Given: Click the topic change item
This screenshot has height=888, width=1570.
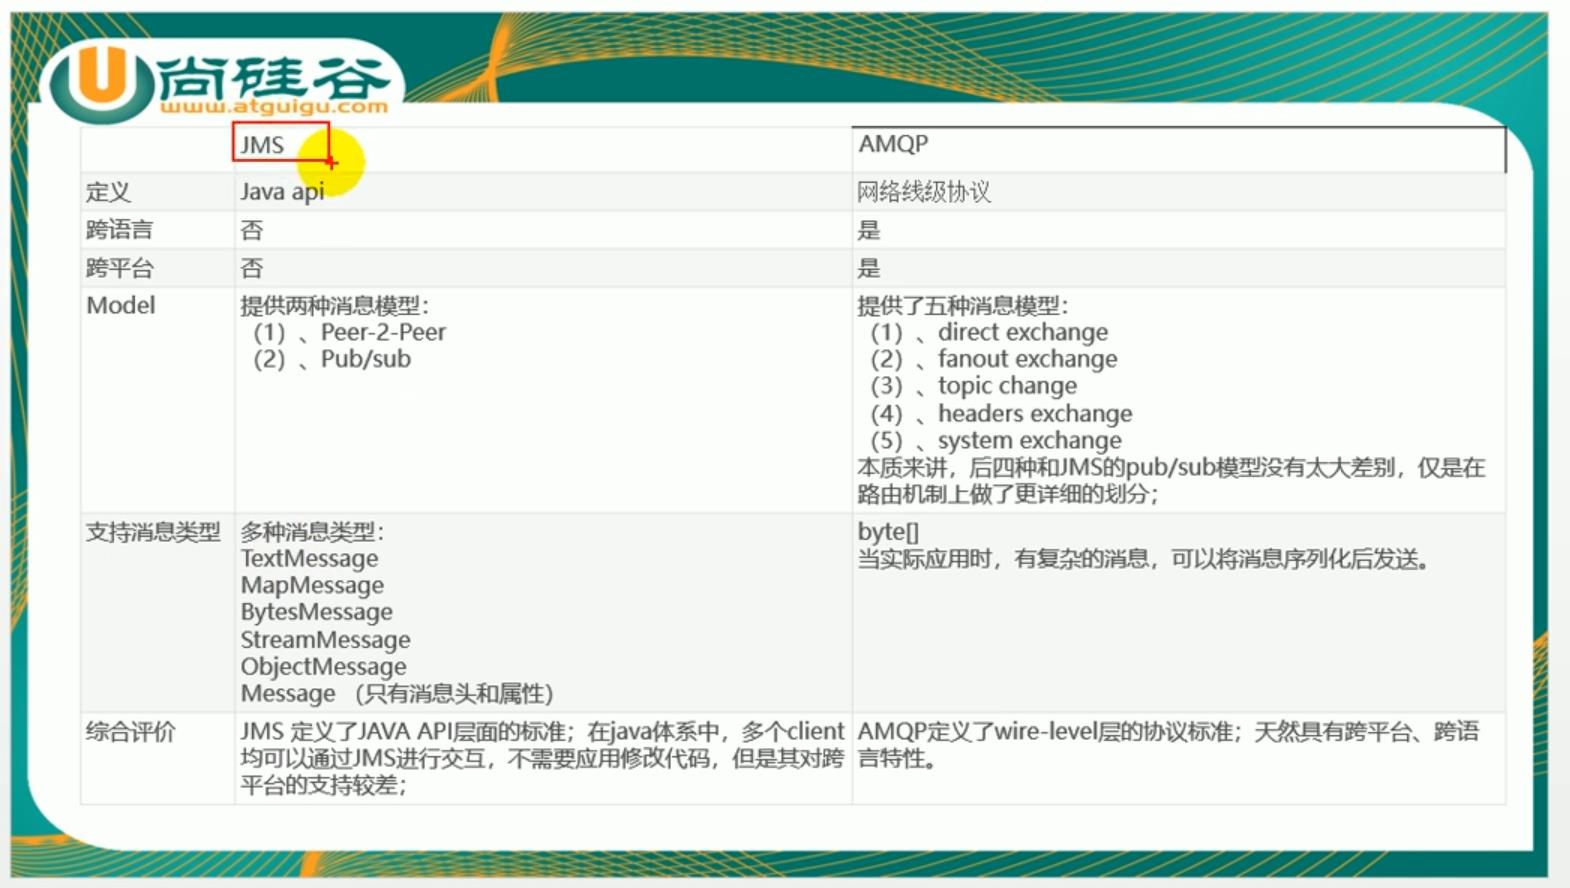Looking at the screenshot, I should tap(974, 386).
